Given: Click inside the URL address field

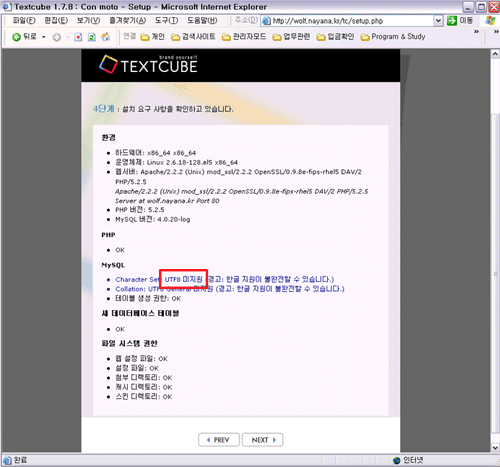Looking at the screenshot, I should (352, 21).
